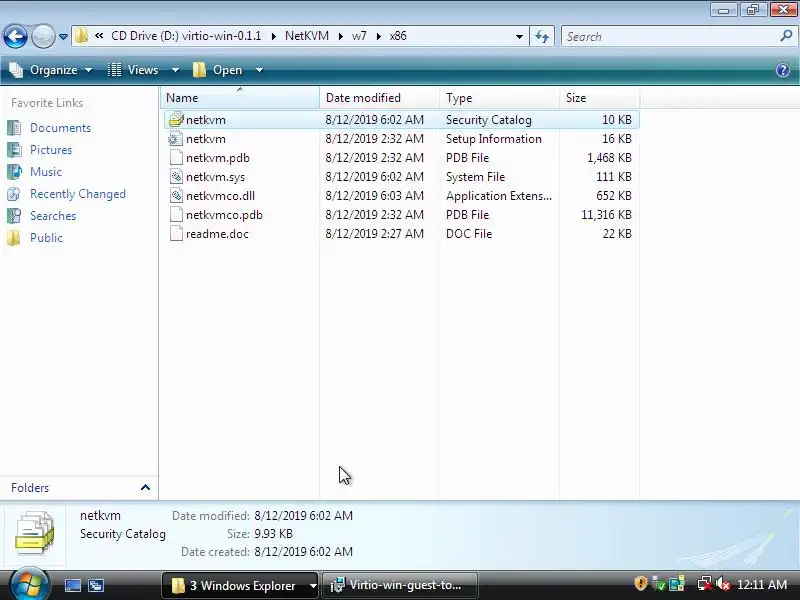Click Show Desktop in Quick Launch
This screenshot has height=600, width=800.
pyautogui.click(x=72, y=585)
